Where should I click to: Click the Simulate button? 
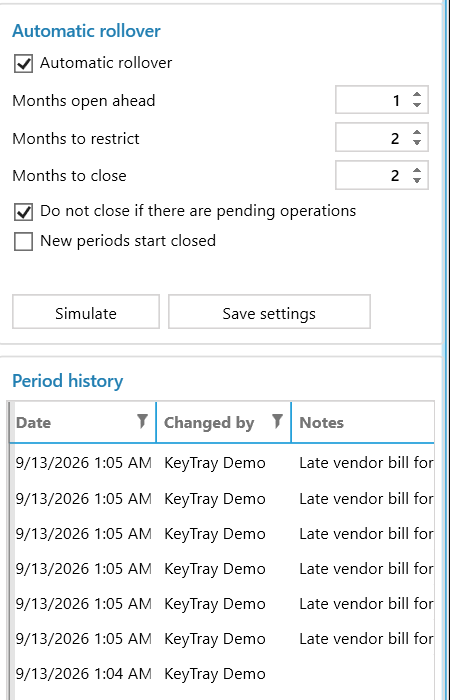pyautogui.click(x=86, y=312)
